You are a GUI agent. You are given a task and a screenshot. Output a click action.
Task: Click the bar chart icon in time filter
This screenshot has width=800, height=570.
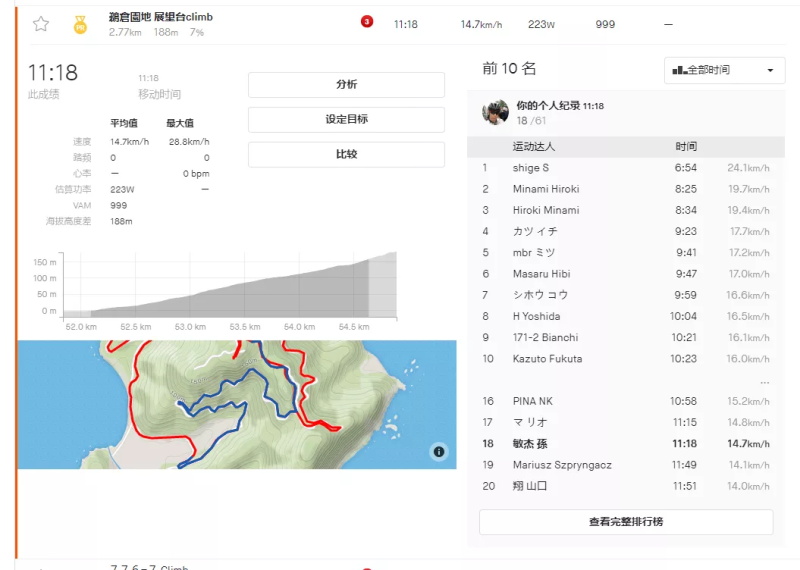[679, 70]
